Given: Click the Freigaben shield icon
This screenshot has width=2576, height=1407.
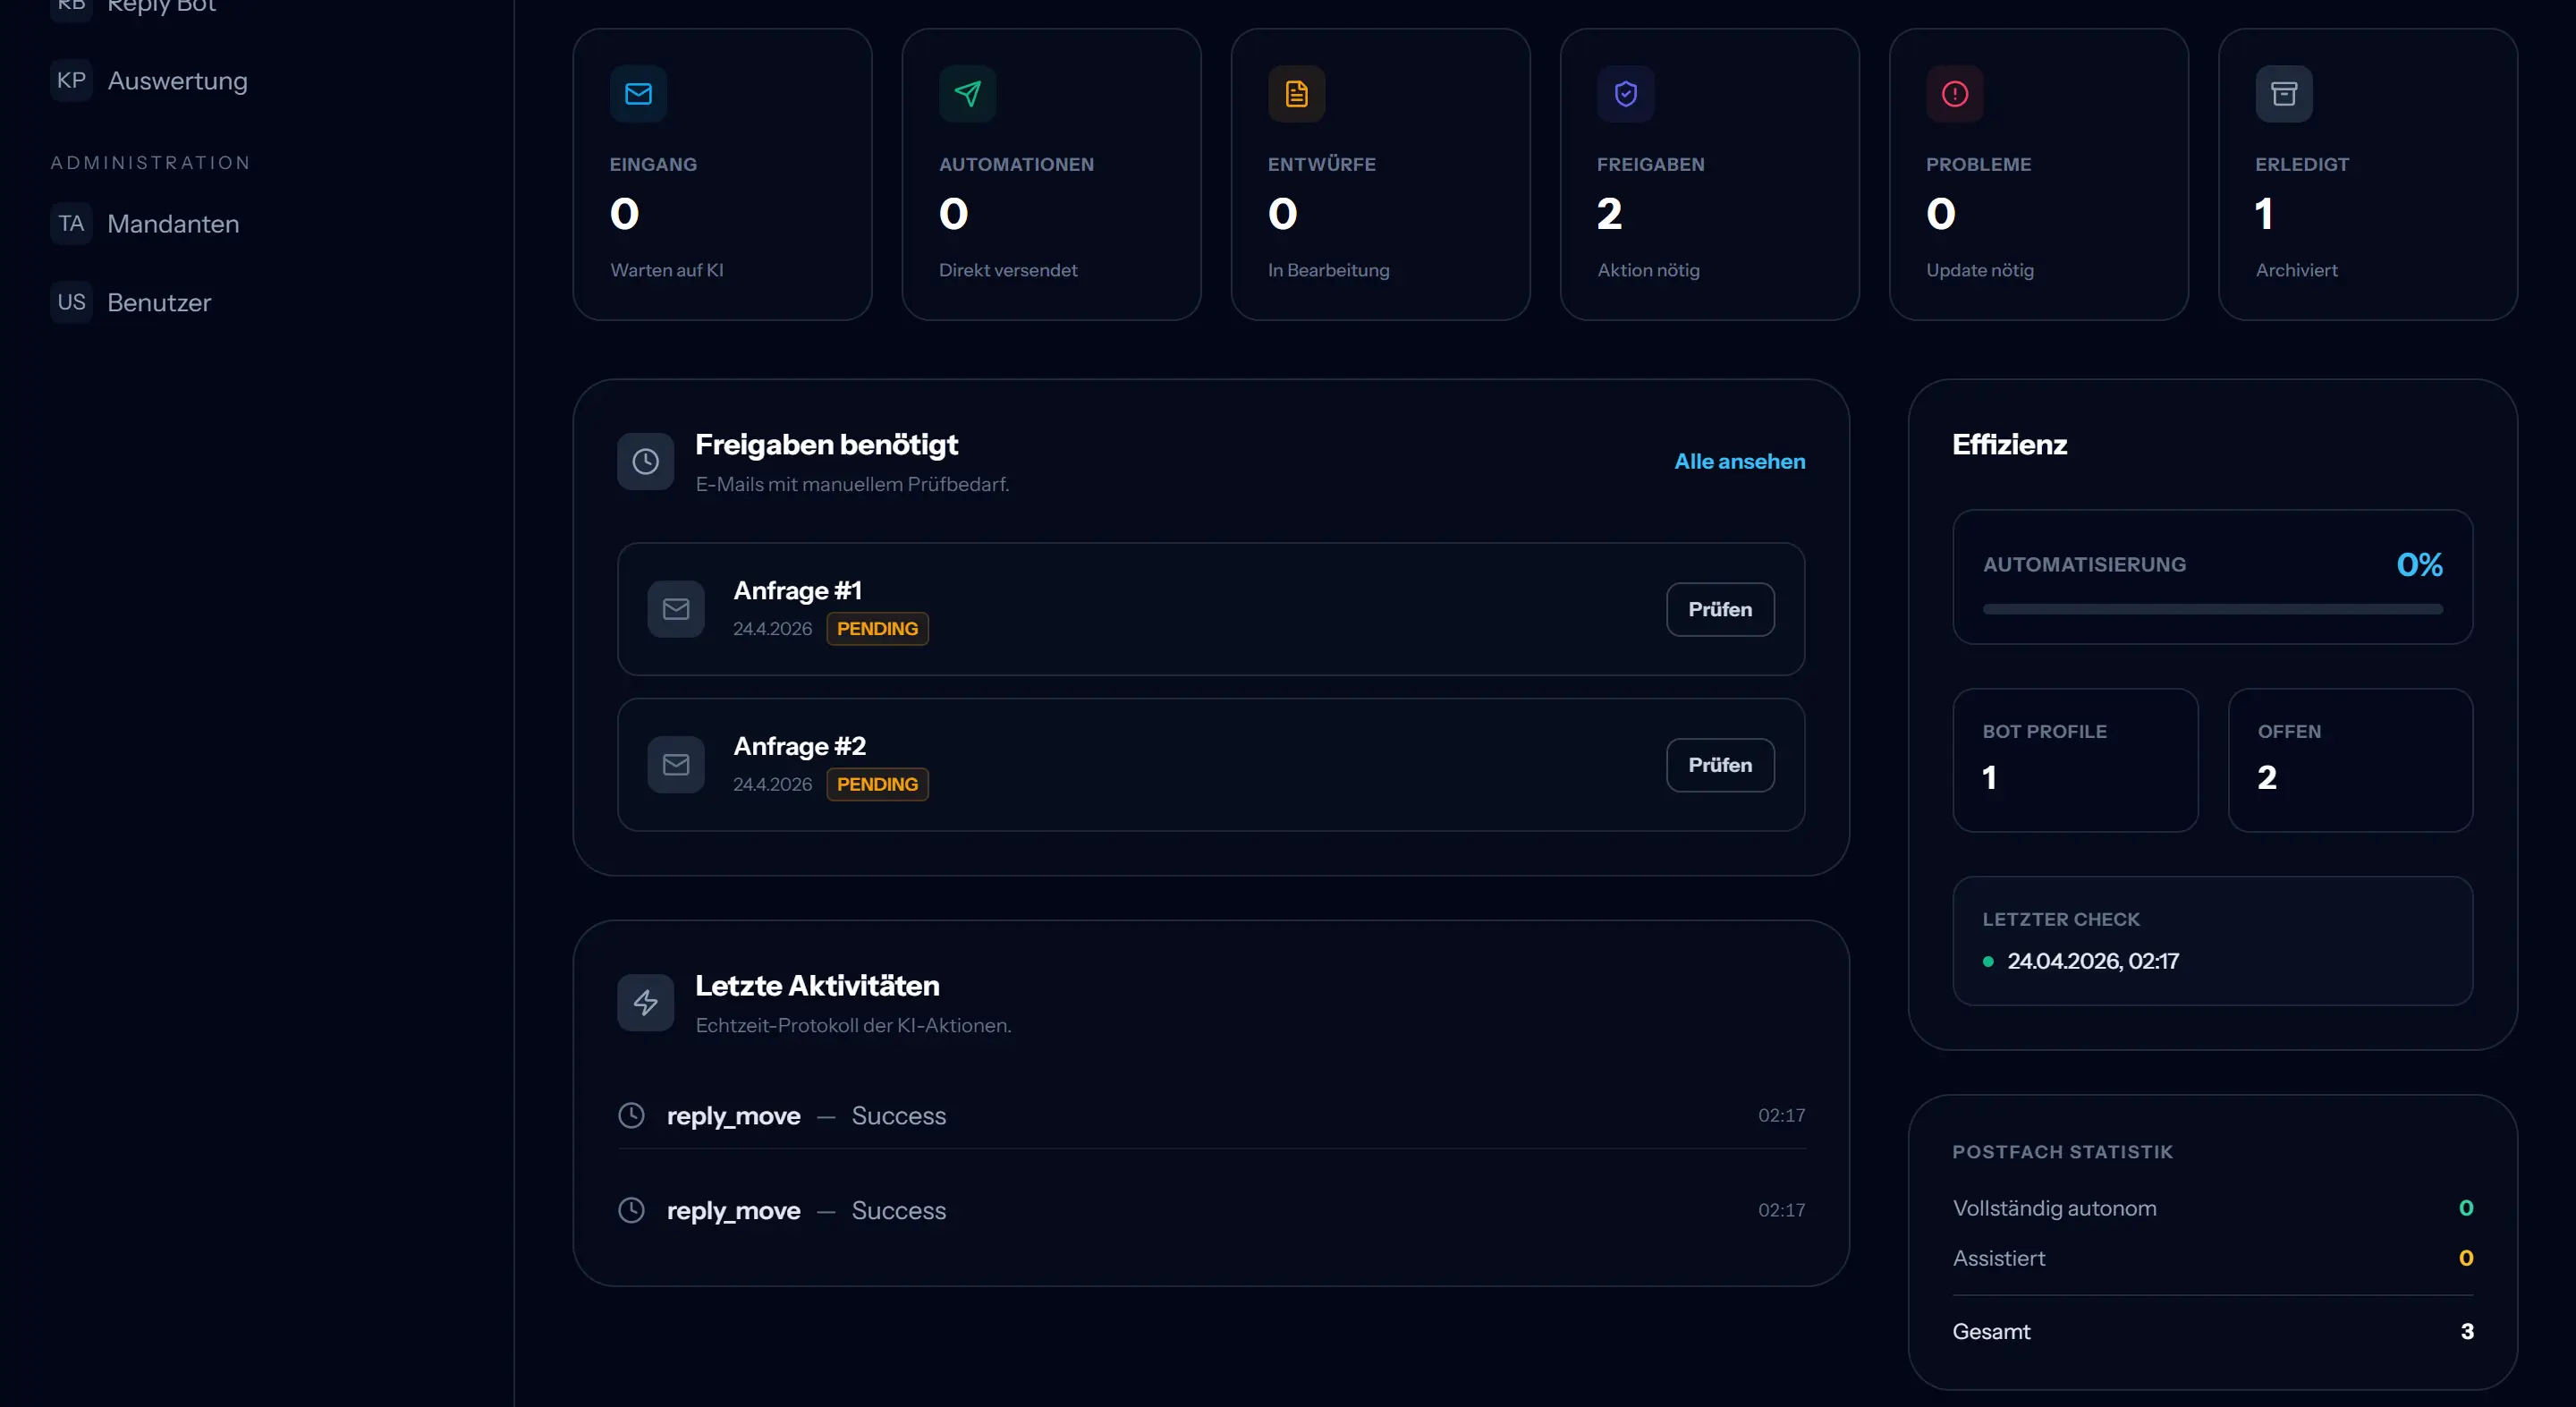Looking at the screenshot, I should coord(1625,94).
